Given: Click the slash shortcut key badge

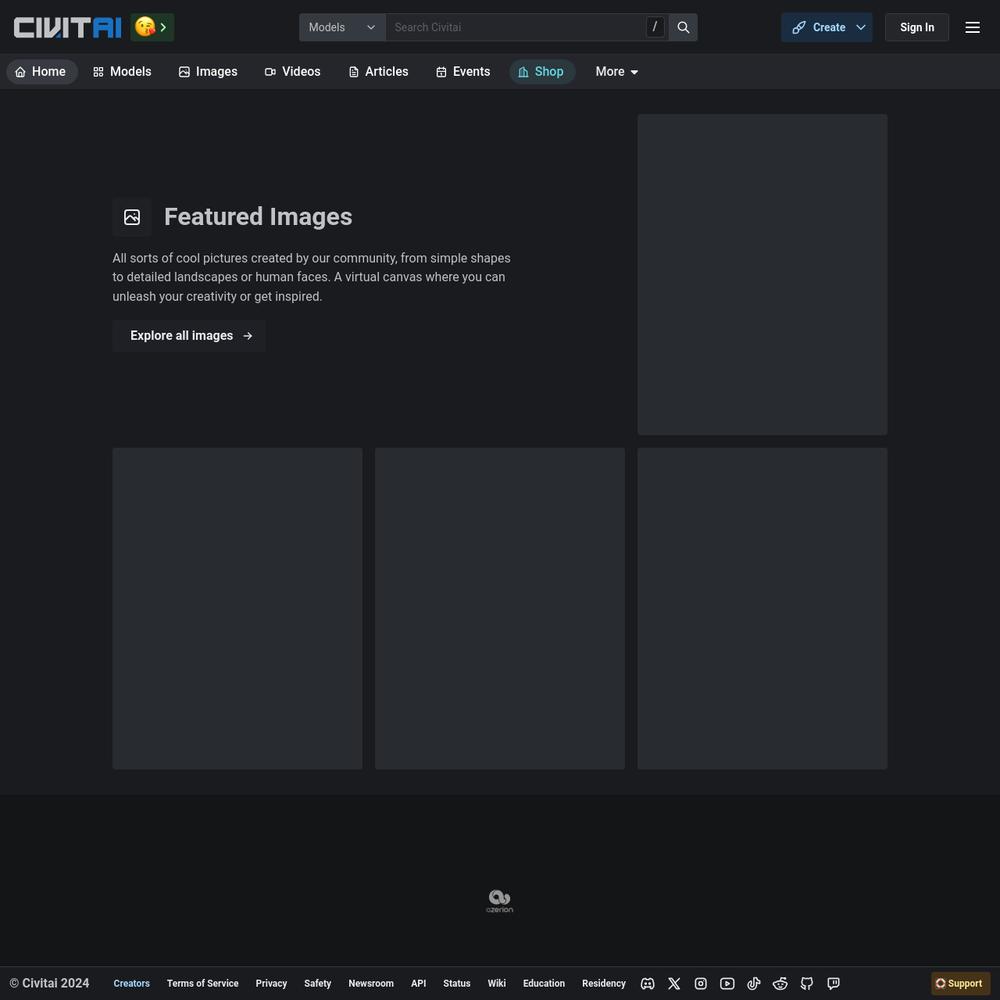Looking at the screenshot, I should pos(655,27).
